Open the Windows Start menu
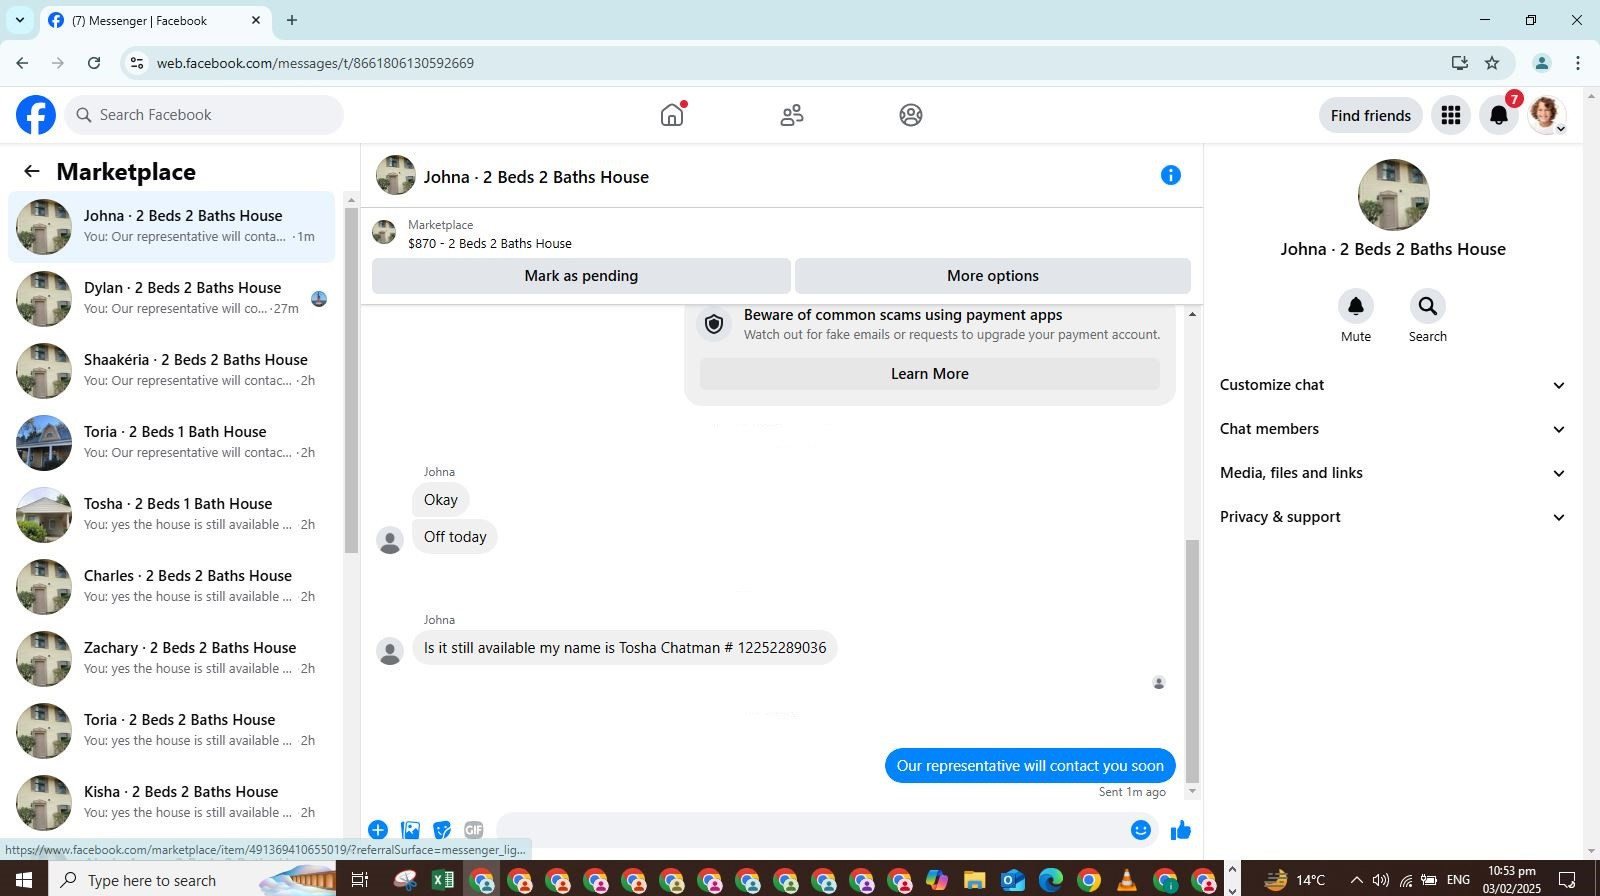The height and width of the screenshot is (896, 1600). [24, 880]
